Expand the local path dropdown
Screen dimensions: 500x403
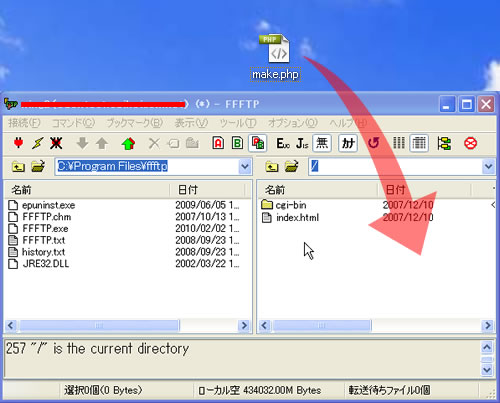point(245,166)
